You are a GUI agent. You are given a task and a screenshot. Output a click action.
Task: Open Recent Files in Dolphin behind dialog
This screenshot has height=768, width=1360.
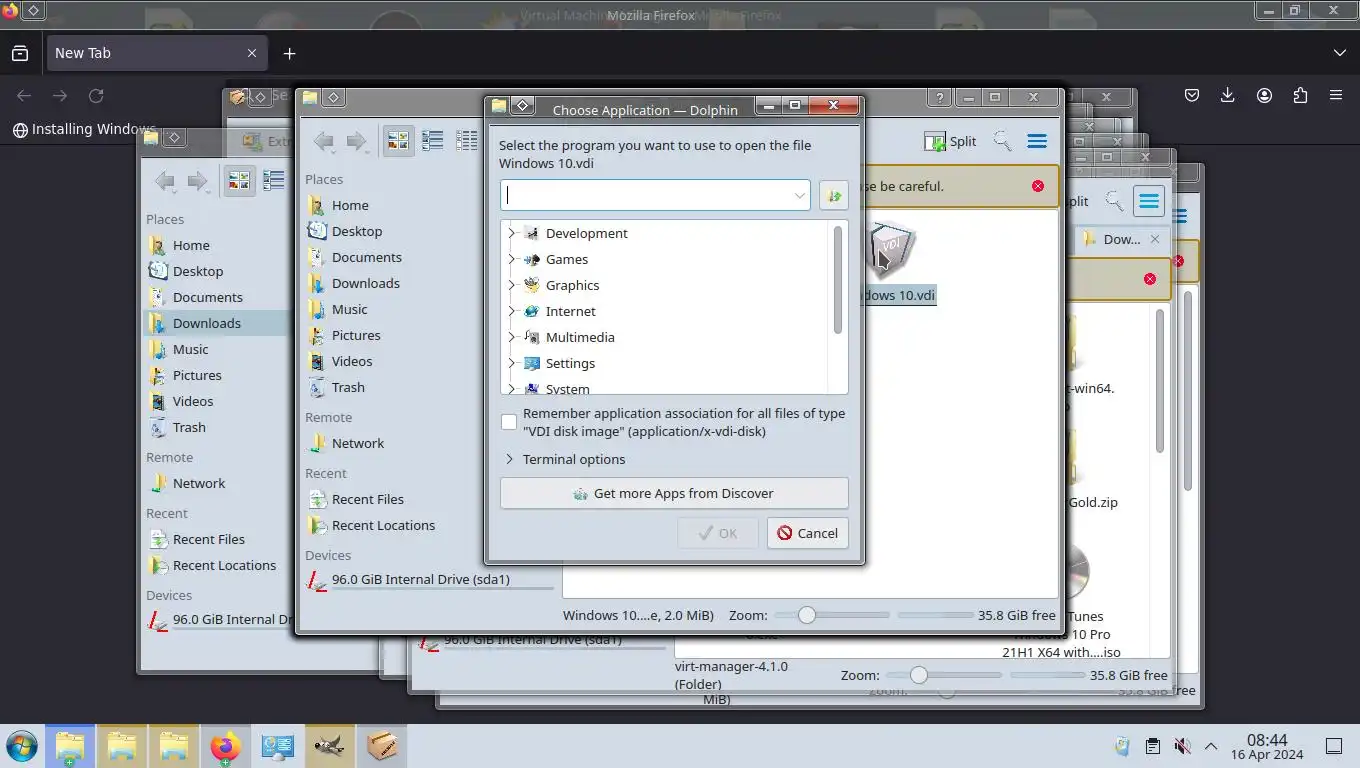coord(368,499)
